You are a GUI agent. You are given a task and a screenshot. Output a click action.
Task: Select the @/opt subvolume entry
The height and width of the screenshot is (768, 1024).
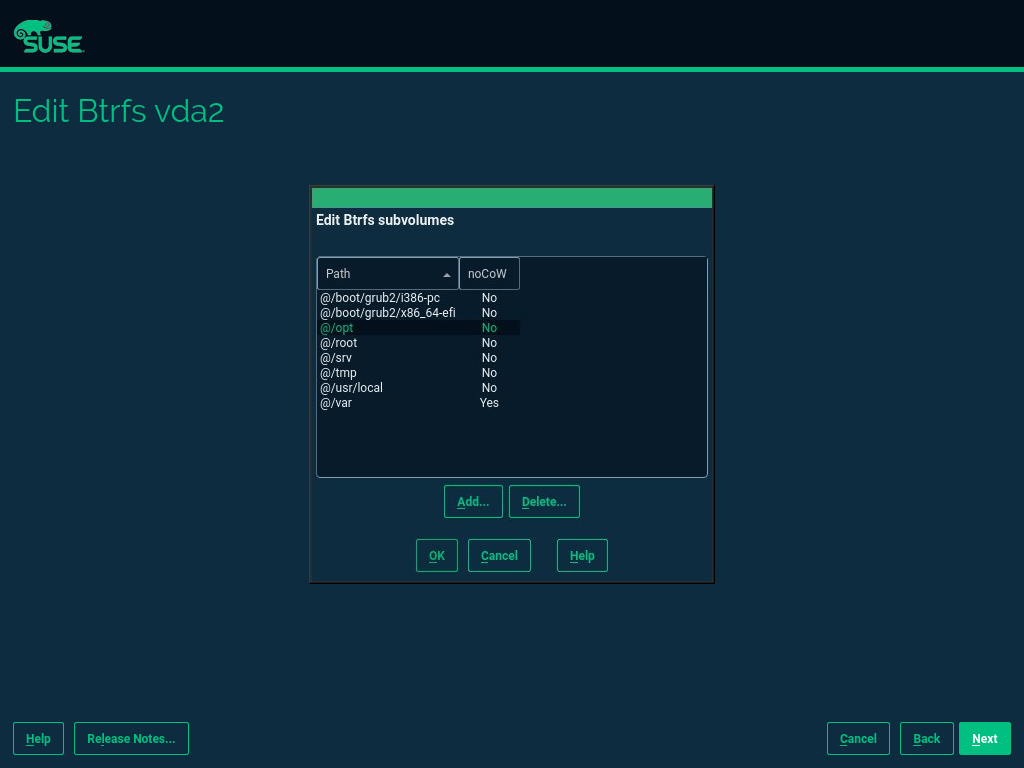337,328
